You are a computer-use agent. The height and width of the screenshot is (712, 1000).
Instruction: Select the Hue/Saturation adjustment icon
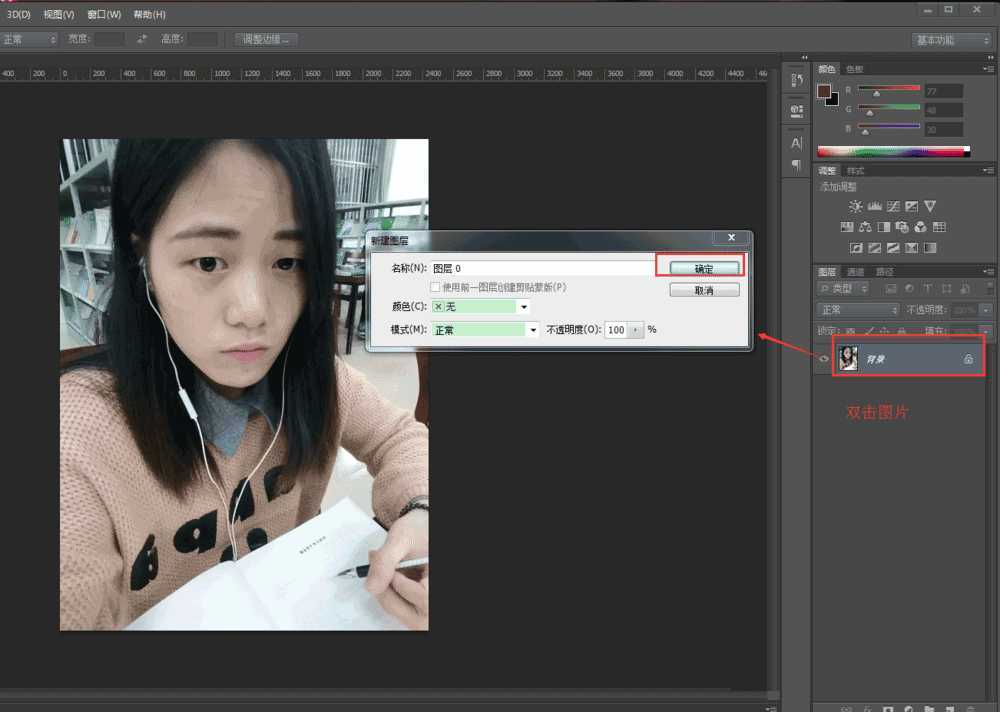coord(847,227)
